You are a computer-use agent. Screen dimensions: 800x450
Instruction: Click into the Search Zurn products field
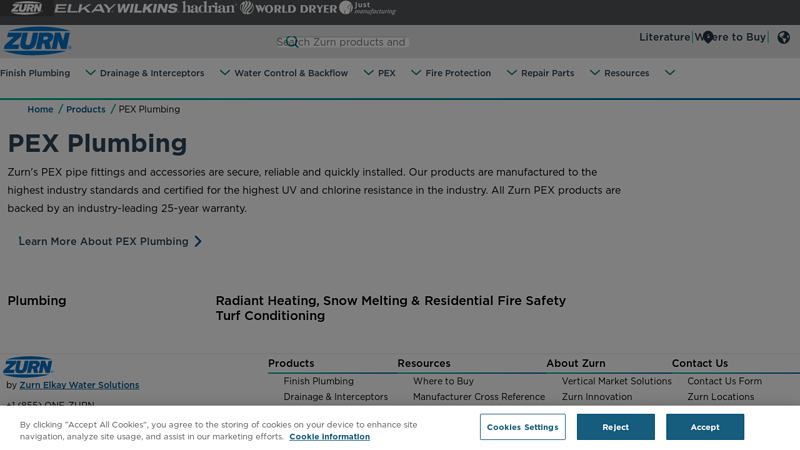350,42
